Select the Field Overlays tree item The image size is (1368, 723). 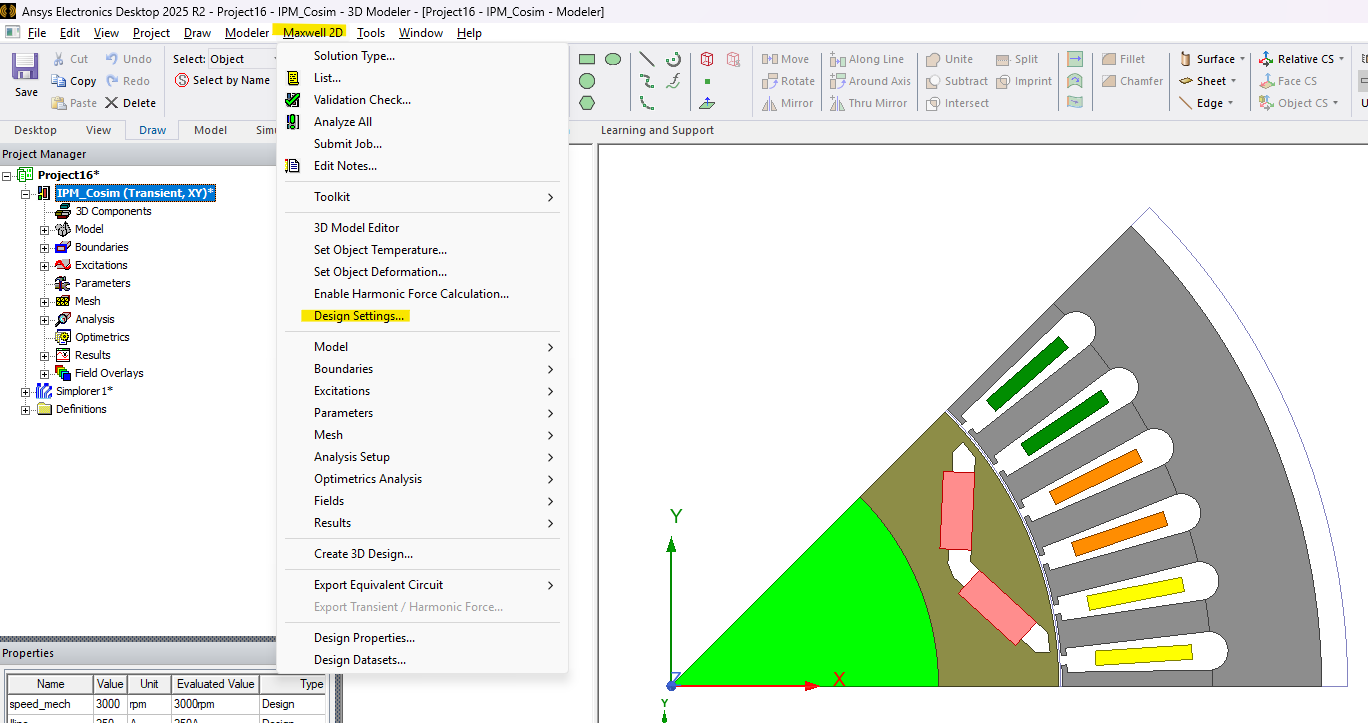(x=109, y=373)
